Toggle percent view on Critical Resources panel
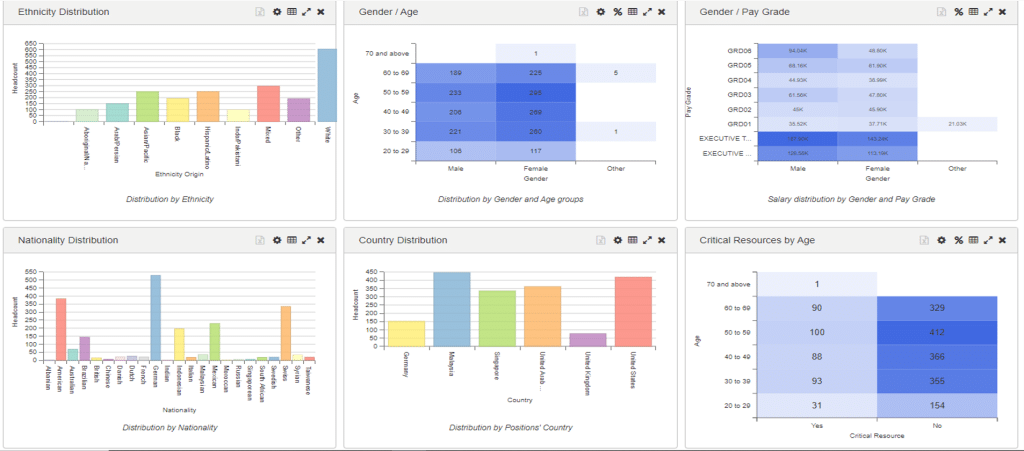The width and height of the screenshot is (1024, 451). [x=959, y=240]
